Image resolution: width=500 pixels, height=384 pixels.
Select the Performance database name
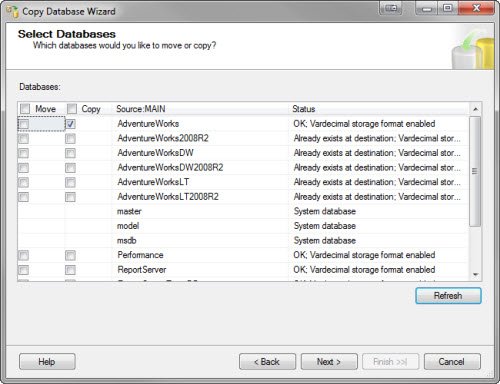tap(140, 255)
